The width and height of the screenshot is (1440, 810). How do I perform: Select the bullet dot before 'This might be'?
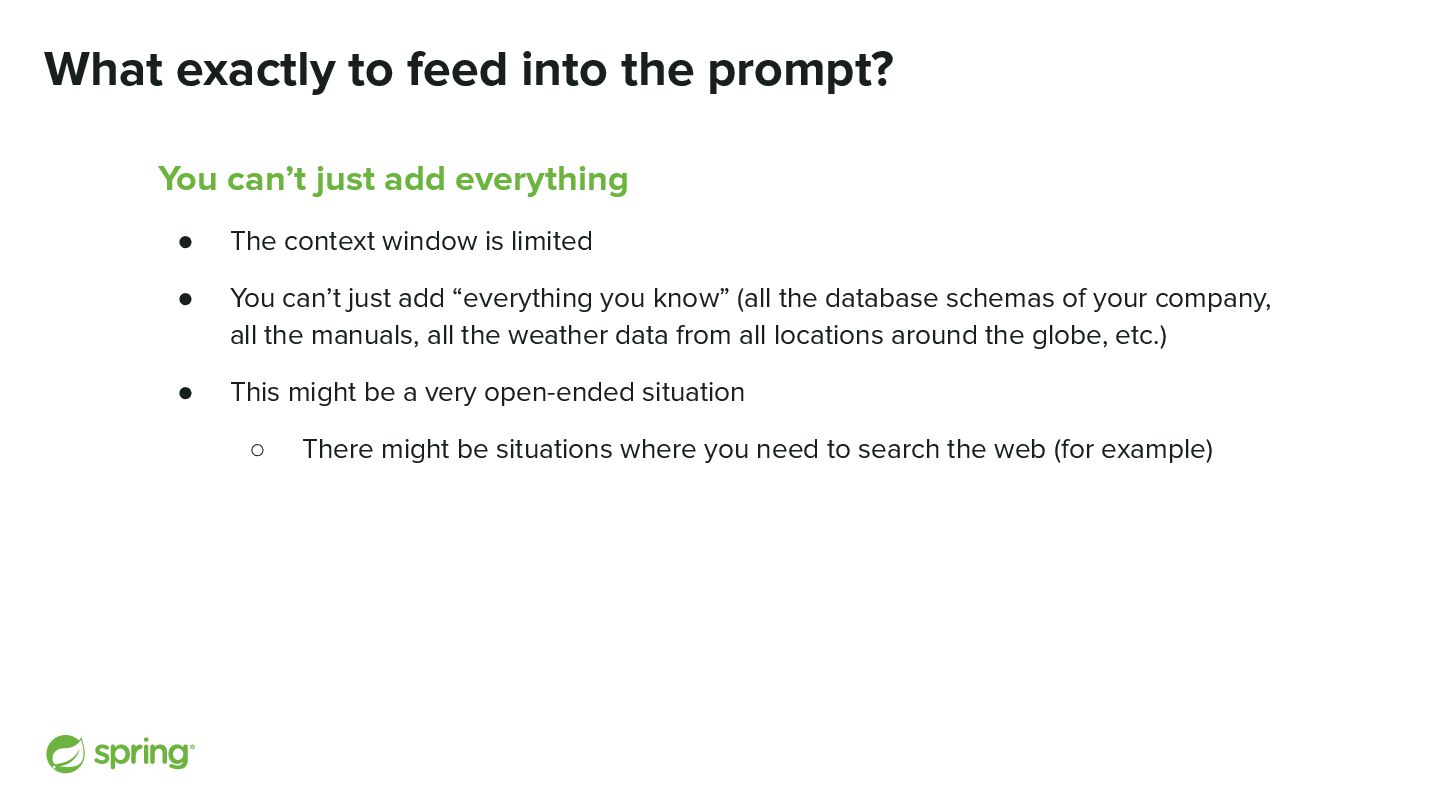click(185, 393)
